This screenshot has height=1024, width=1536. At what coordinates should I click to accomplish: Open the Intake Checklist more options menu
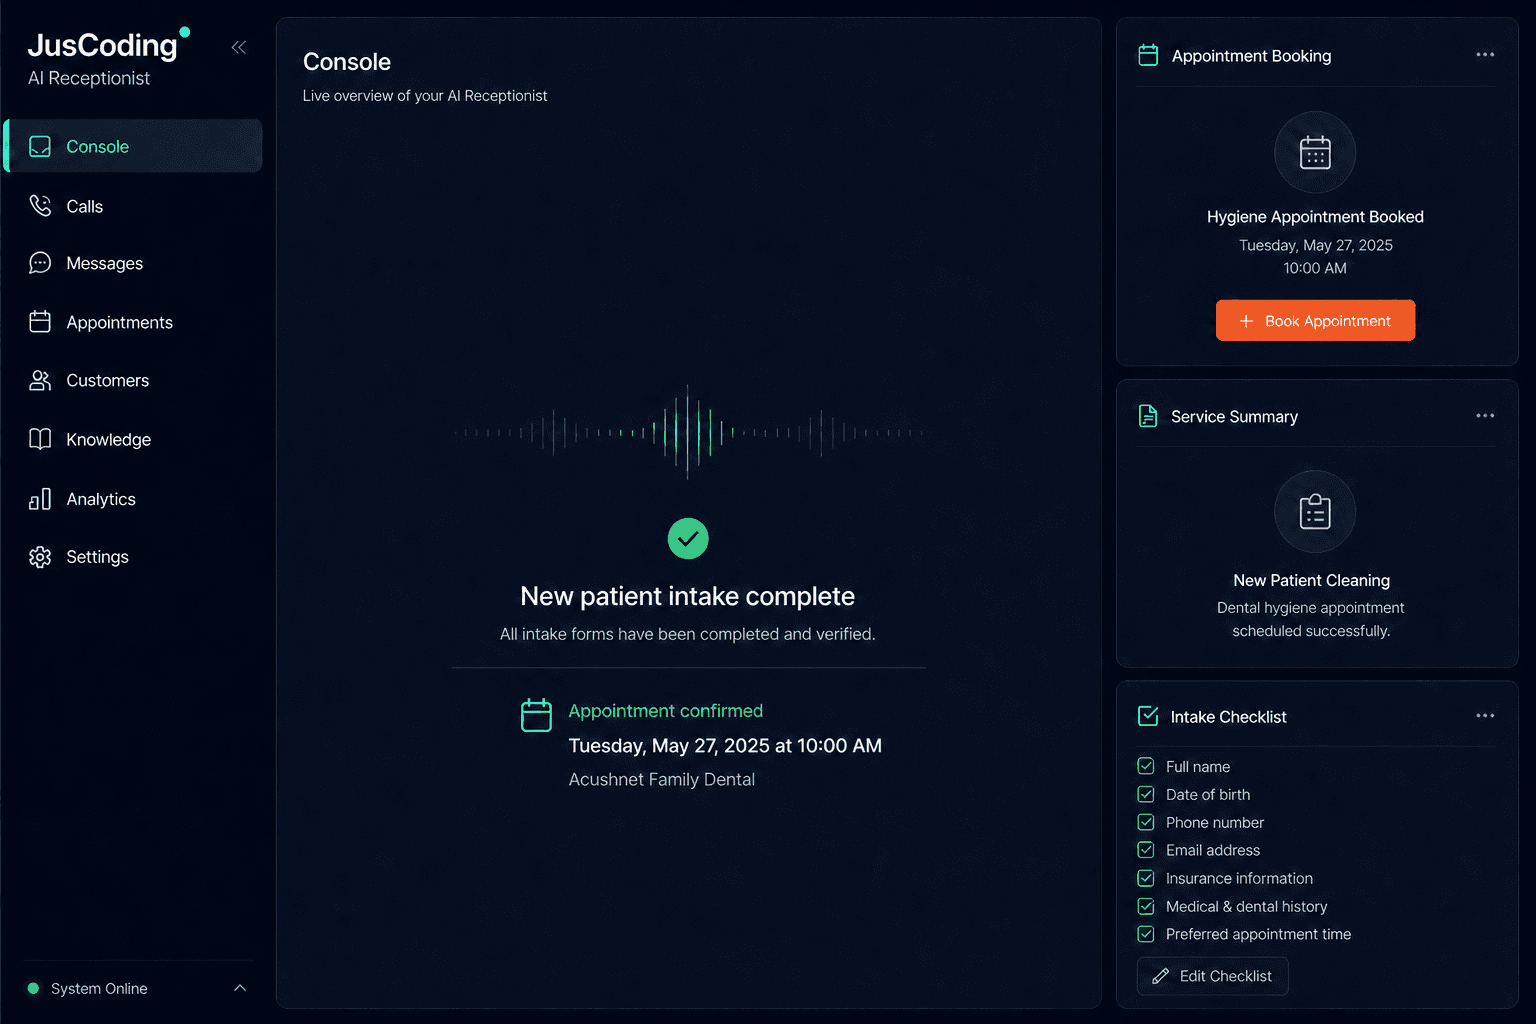pos(1485,716)
